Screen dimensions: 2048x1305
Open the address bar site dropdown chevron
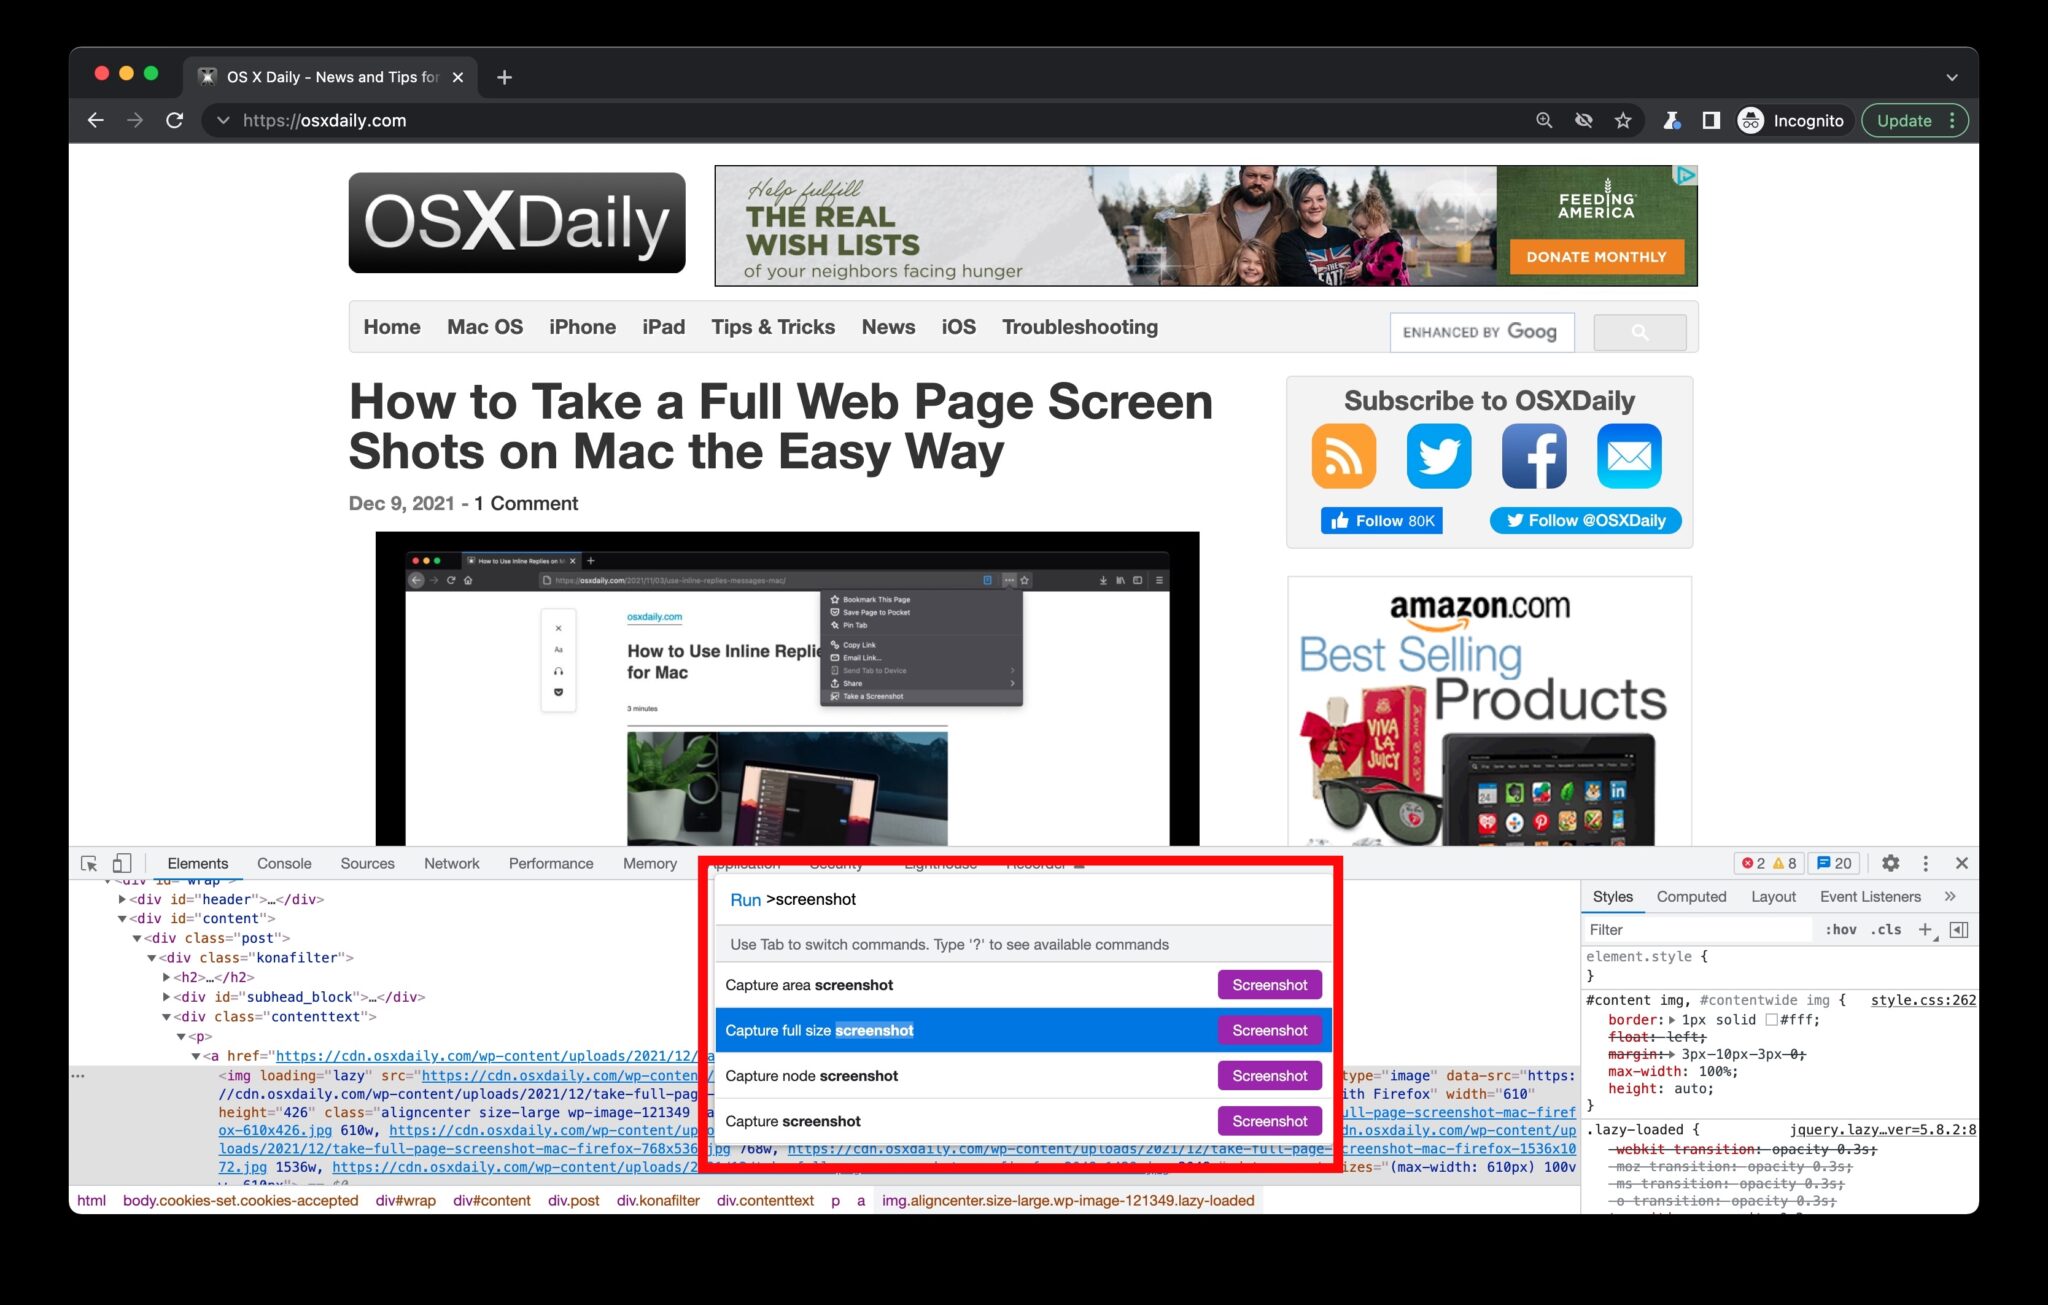coord(222,120)
